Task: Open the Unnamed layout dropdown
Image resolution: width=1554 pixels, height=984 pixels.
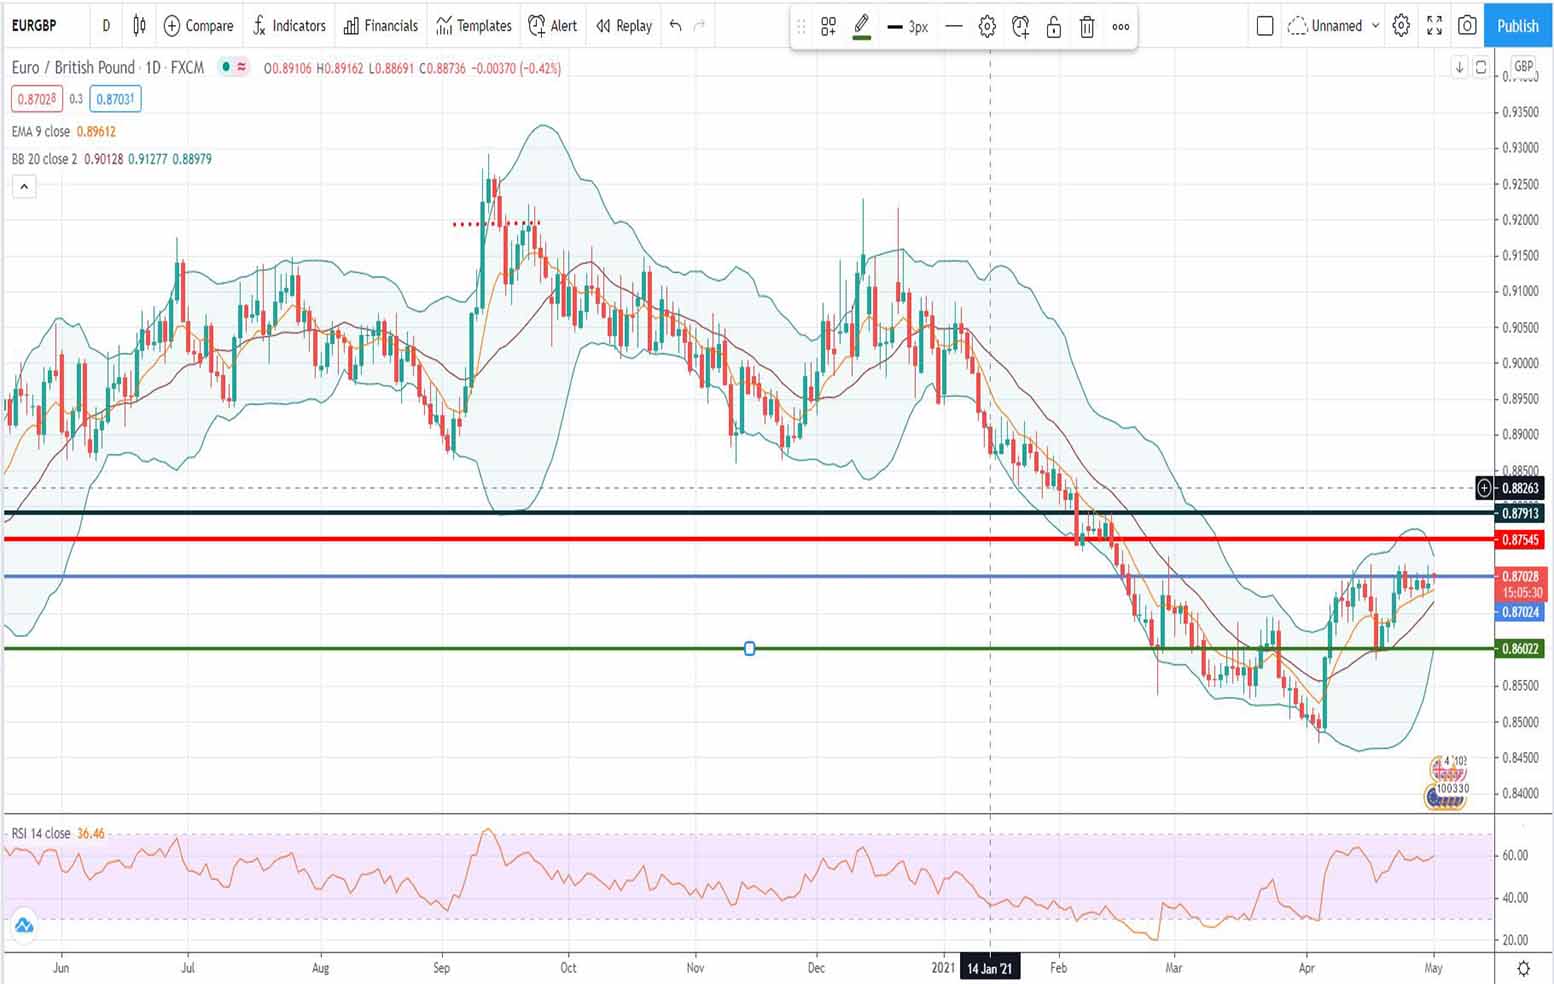Action: [1333, 26]
